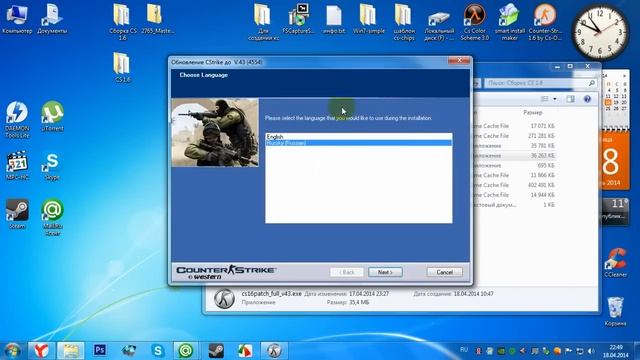The image size is (640, 360).
Task: Select the Для создания кс folder
Action: tap(263, 22)
